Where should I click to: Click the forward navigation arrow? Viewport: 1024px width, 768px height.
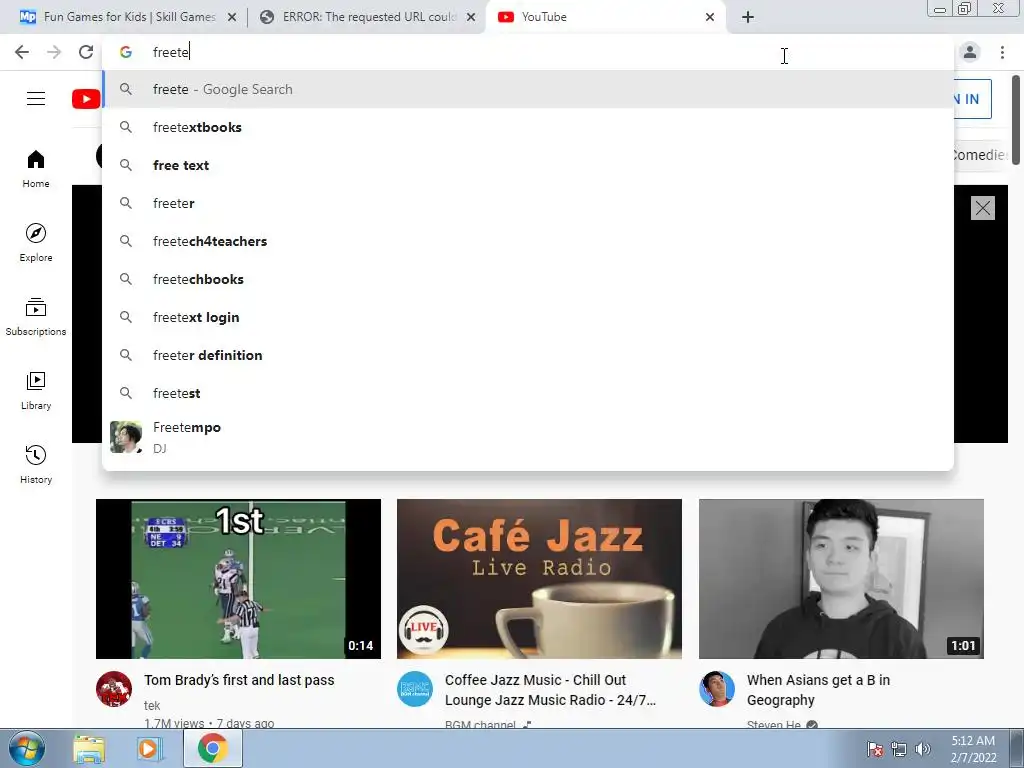pos(54,52)
